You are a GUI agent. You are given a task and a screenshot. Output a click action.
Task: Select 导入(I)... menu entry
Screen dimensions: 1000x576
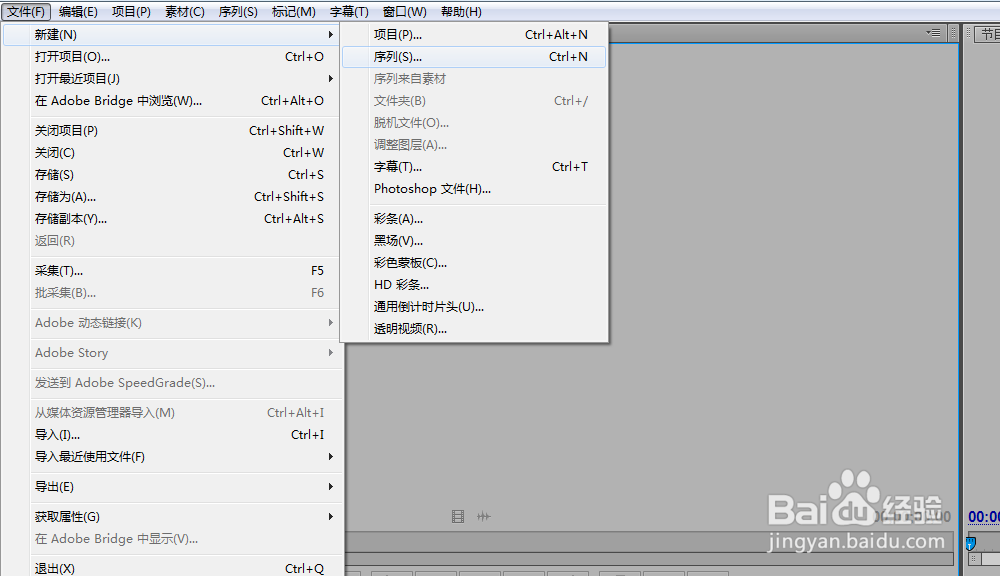[x=172, y=435]
